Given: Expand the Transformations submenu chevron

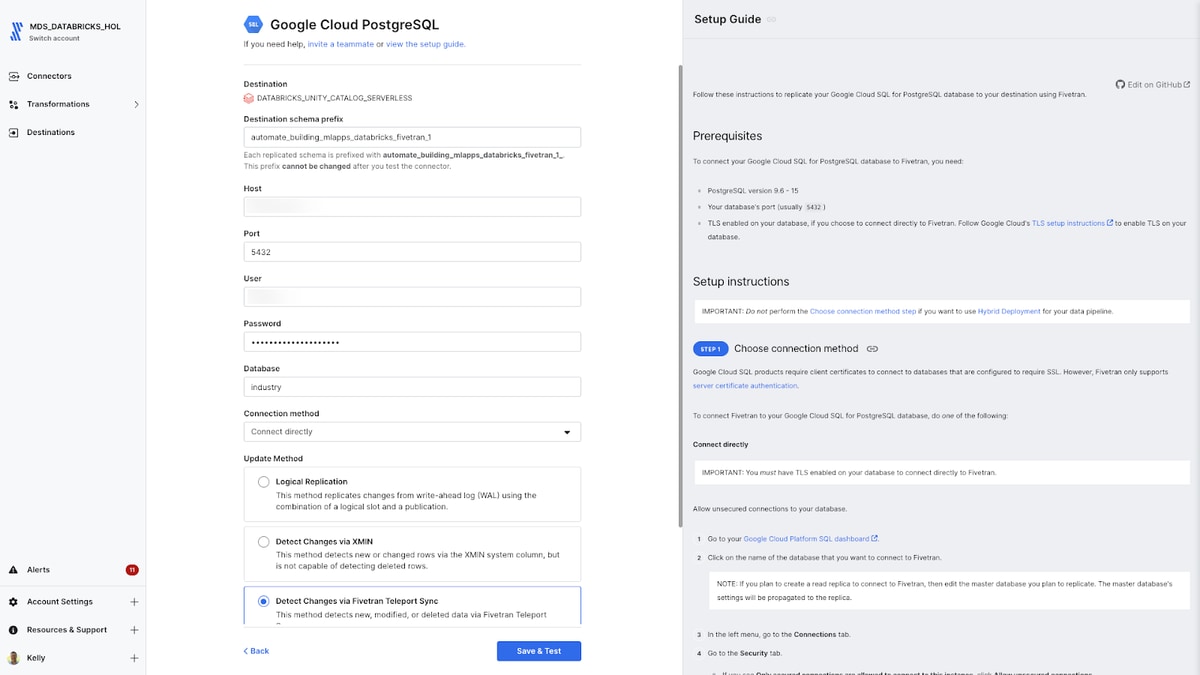Looking at the screenshot, I should (136, 104).
